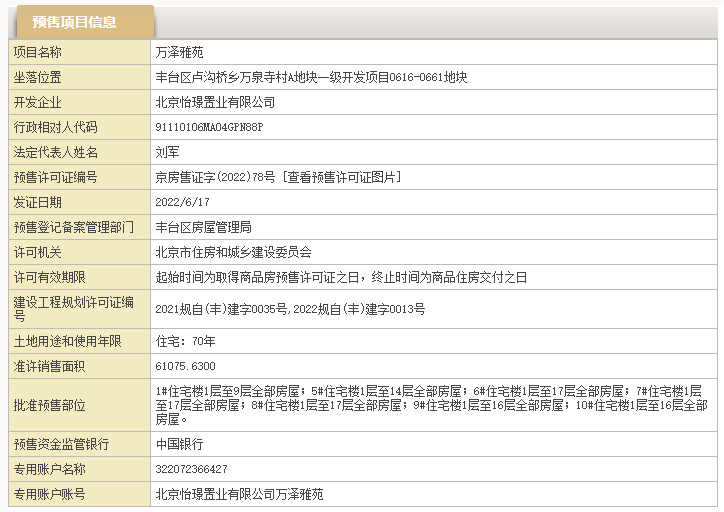Click the land use value 住宅：70年
The height and width of the screenshot is (512, 724).
click(x=185, y=341)
